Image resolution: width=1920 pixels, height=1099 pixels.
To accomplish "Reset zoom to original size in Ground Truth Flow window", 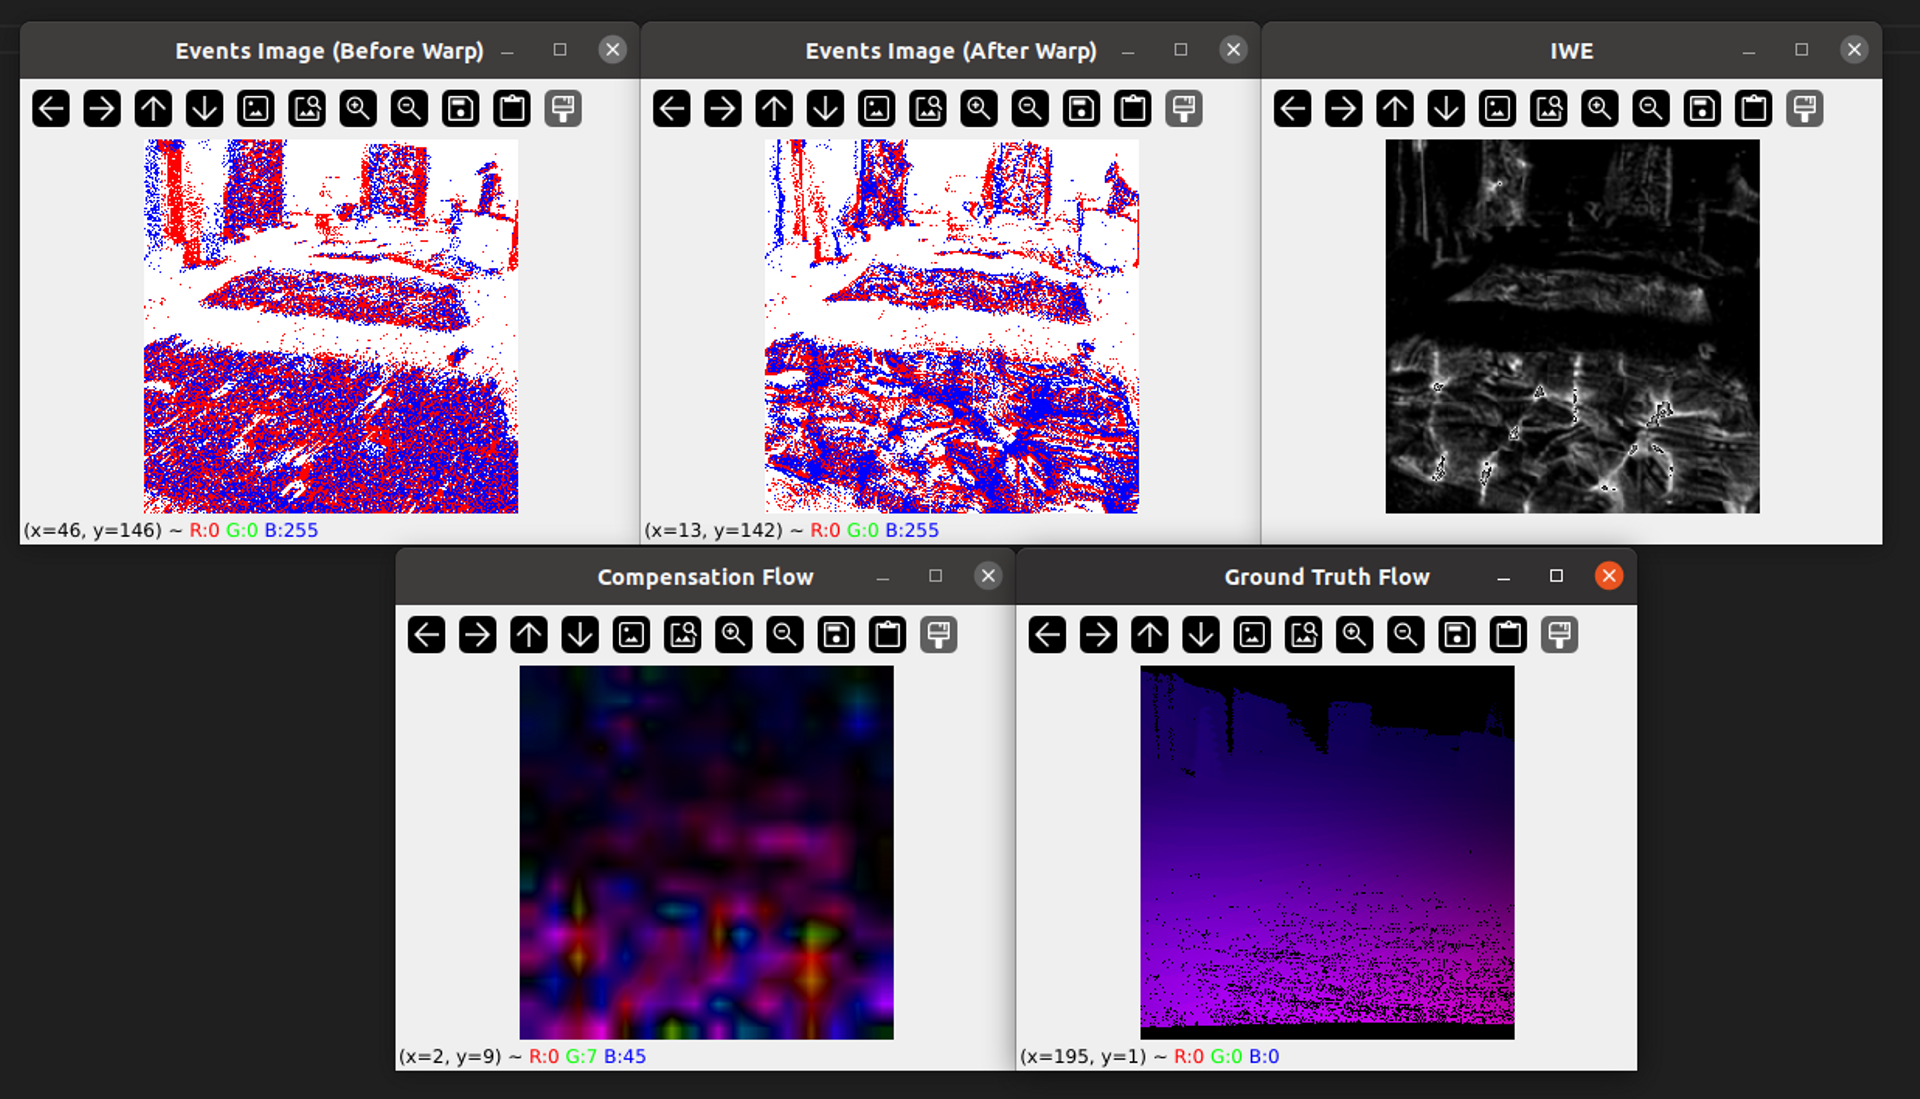I will 1252,634.
